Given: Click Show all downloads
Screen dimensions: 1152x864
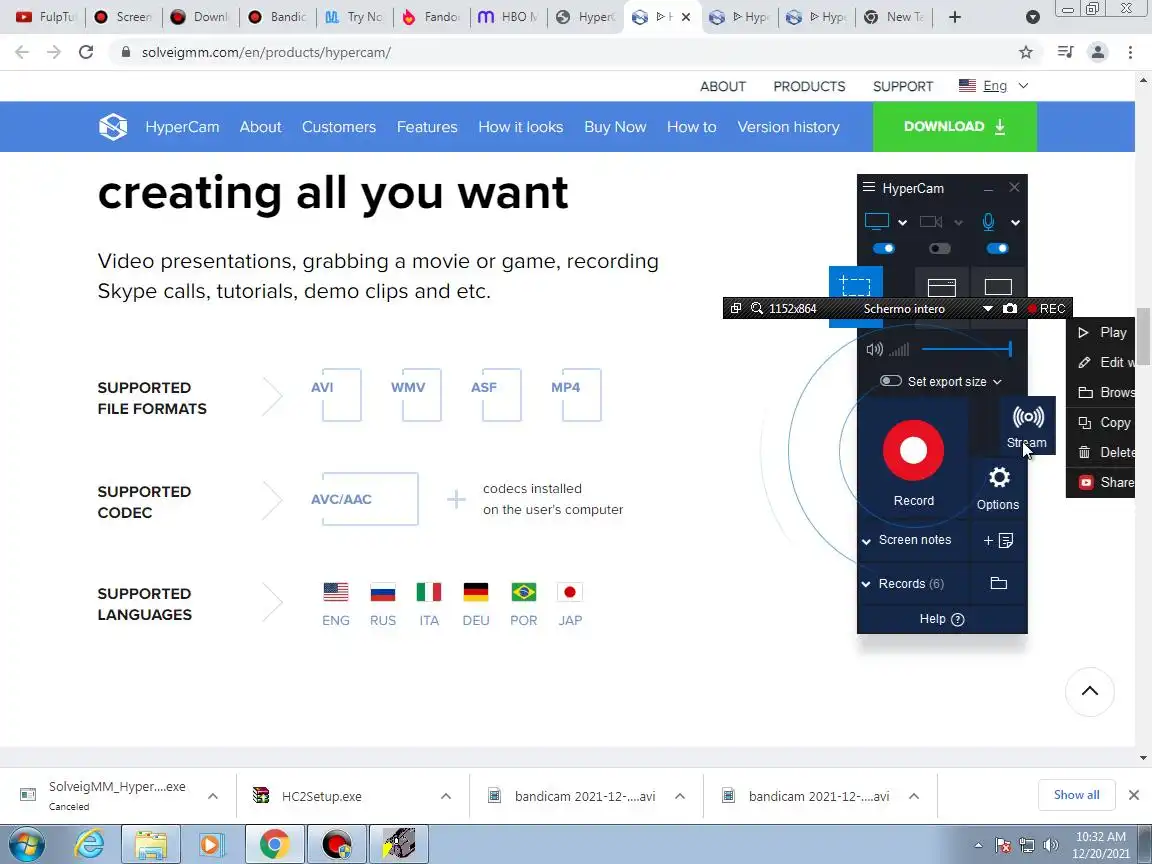Looking at the screenshot, I should (1076, 795).
